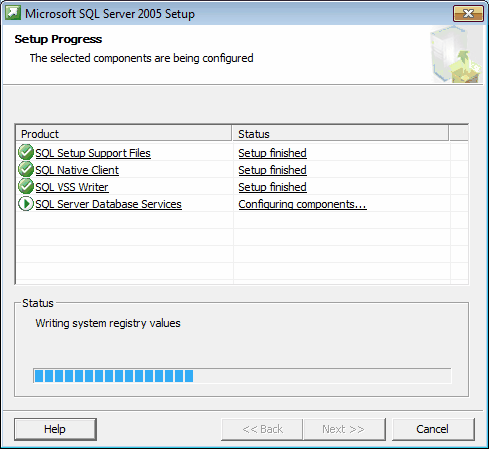489x449 pixels.
Task: Click the green checkmark beside SQL VSS Writer
Action: pyautogui.click(x=26, y=187)
